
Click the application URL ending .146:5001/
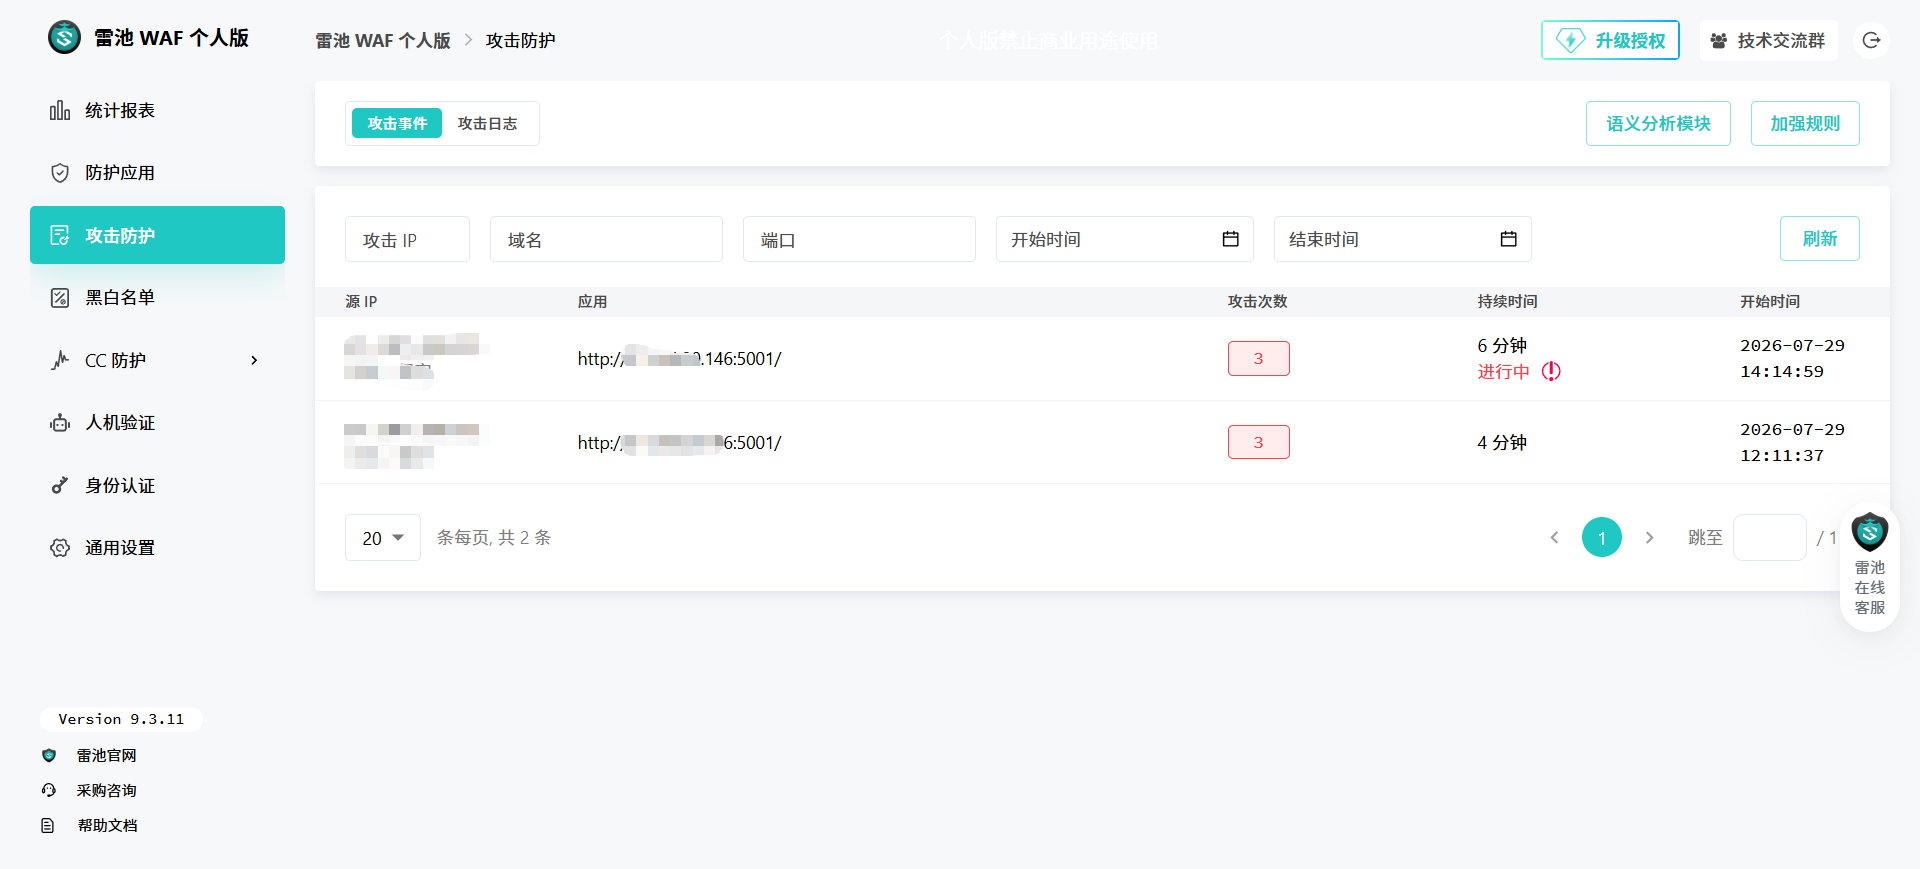tap(680, 359)
